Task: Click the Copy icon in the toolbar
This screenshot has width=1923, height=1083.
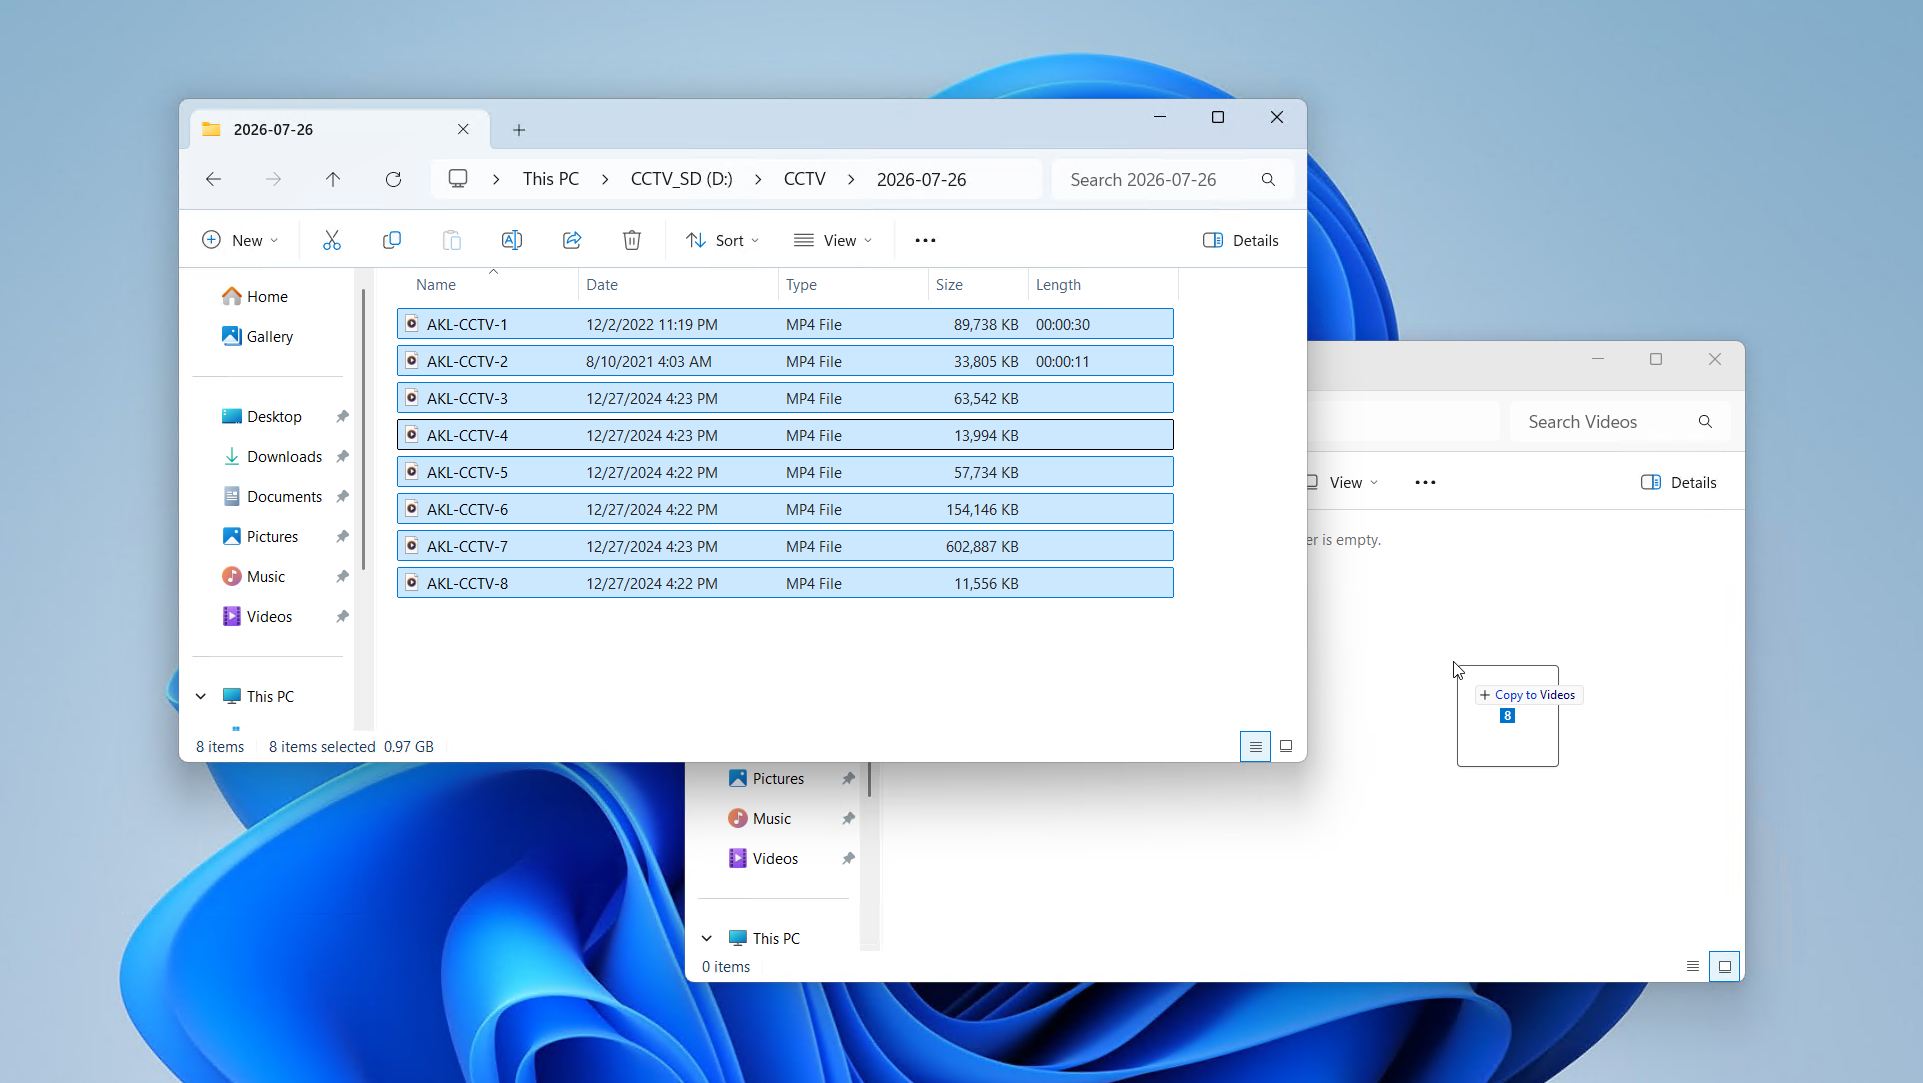Action: pyautogui.click(x=392, y=240)
